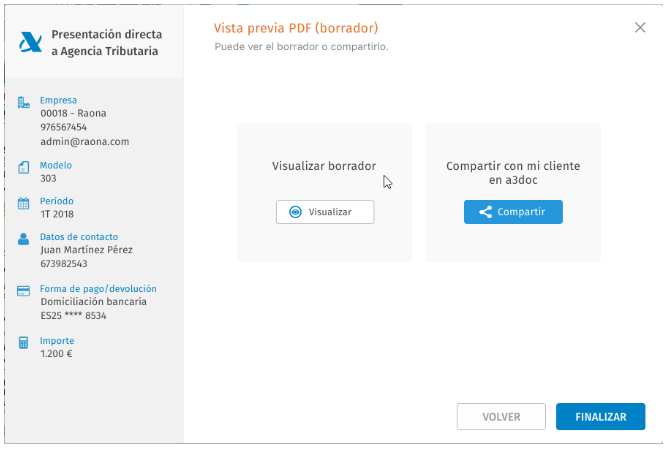Close the Vista previa PDF dialog
The width and height of the screenshot is (671, 449).
point(640,27)
